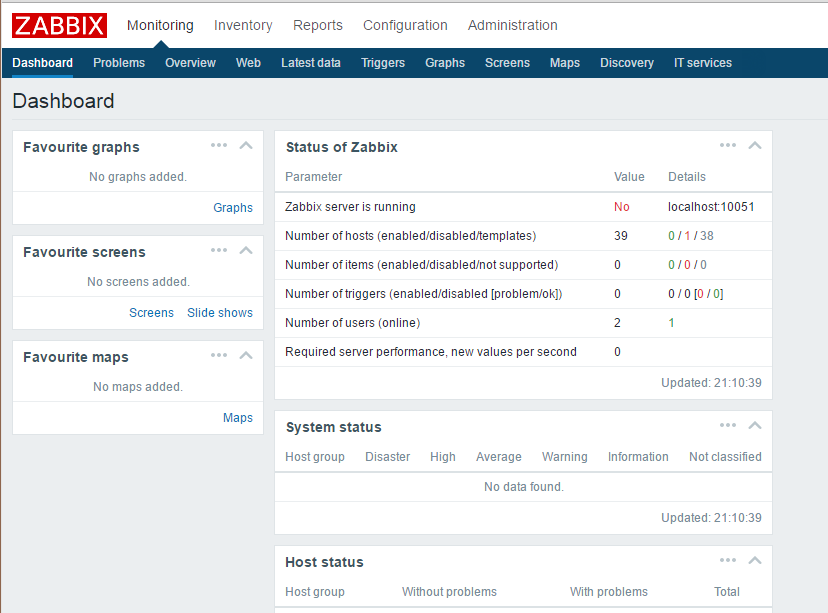Image resolution: width=828 pixels, height=613 pixels.
Task: Click the 'Without problems' column header
Action: click(449, 592)
